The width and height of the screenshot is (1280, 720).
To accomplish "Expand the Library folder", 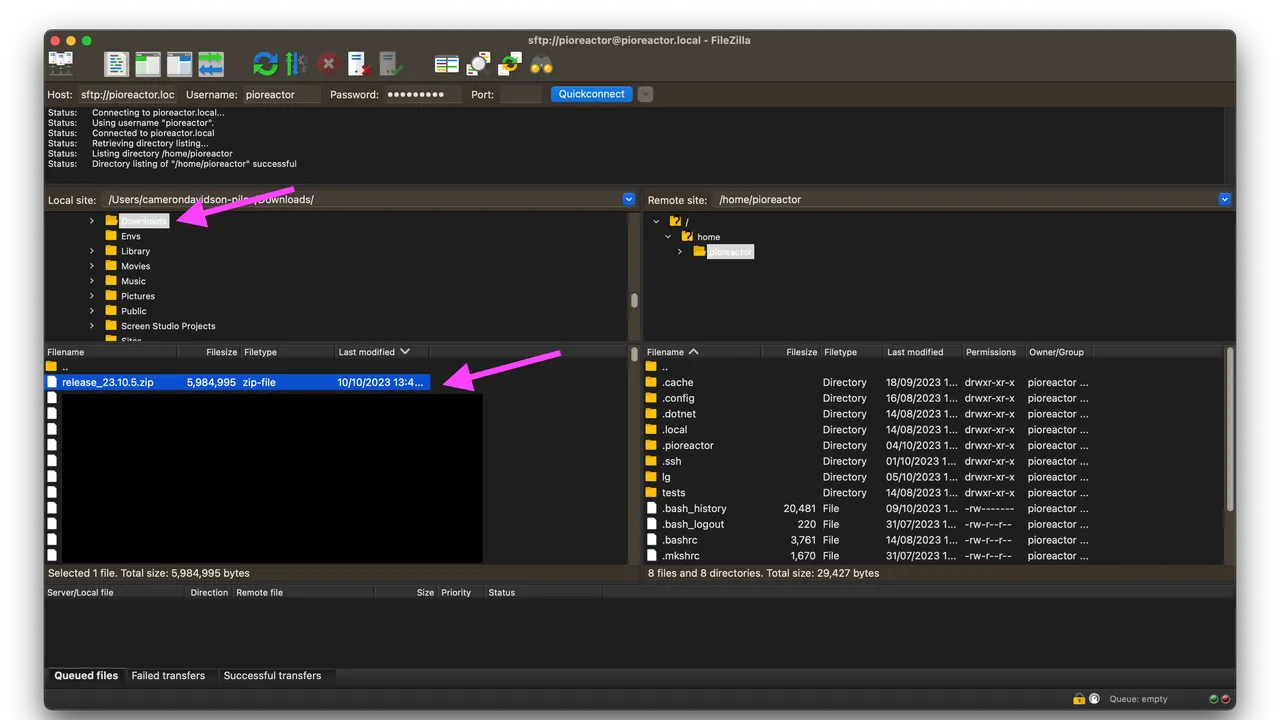I will pyautogui.click(x=92, y=251).
